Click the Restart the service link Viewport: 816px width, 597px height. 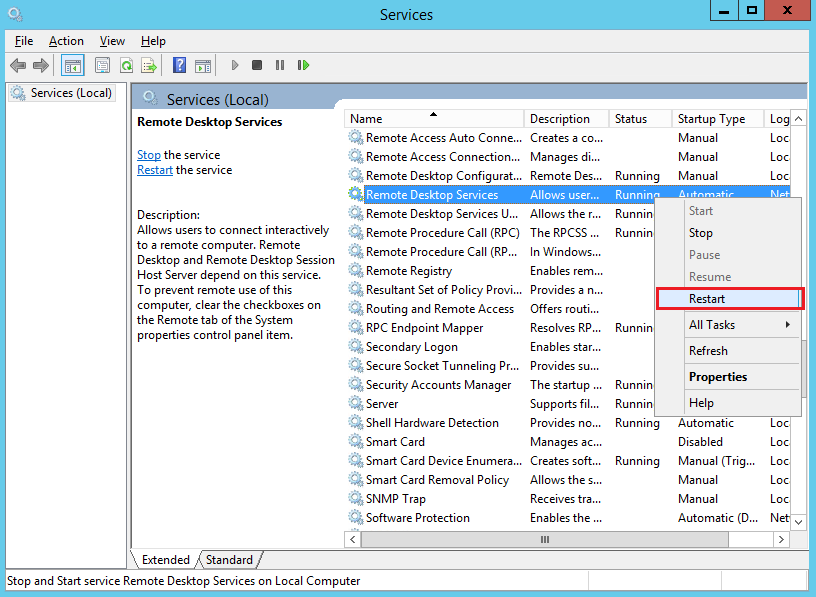pos(154,170)
